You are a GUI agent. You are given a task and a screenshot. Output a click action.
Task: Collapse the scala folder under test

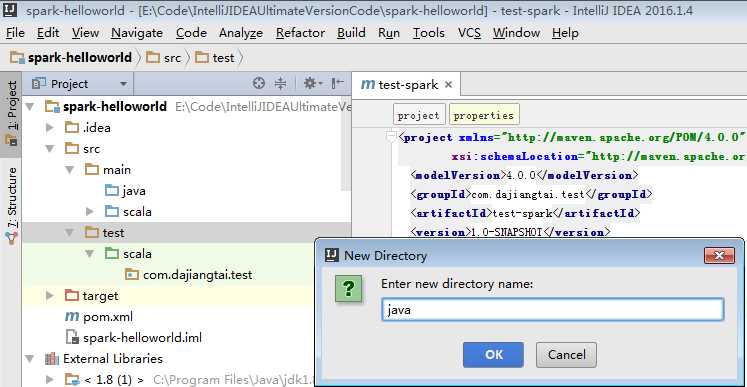click(x=90, y=254)
